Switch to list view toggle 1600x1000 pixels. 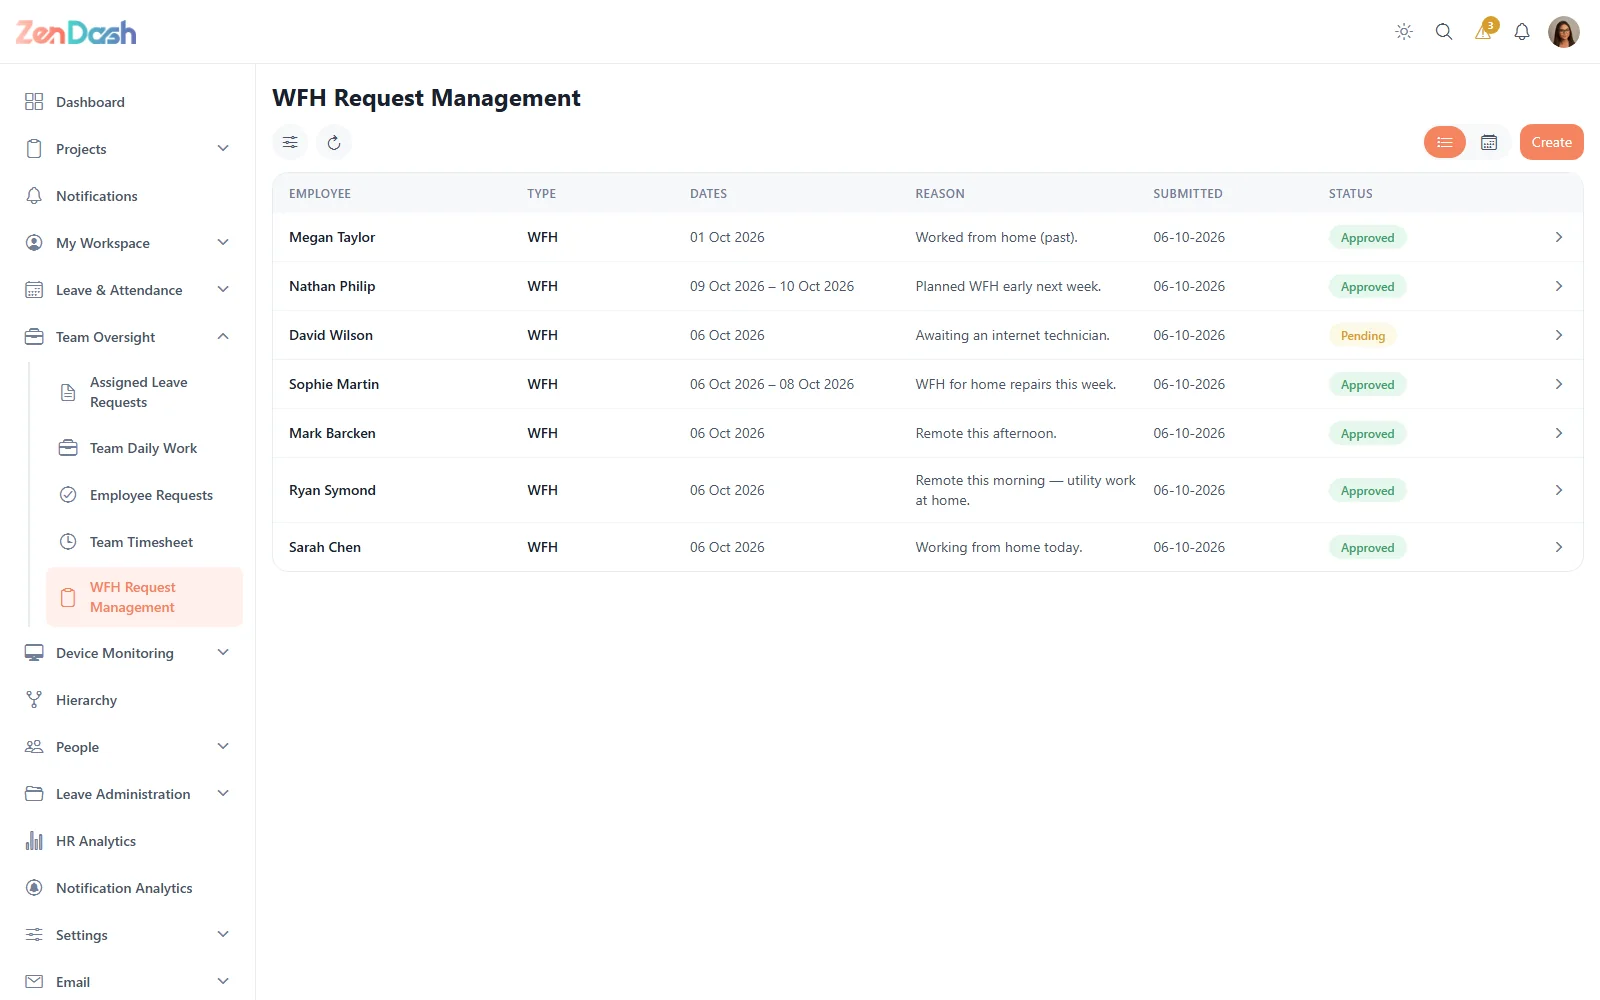pos(1445,142)
